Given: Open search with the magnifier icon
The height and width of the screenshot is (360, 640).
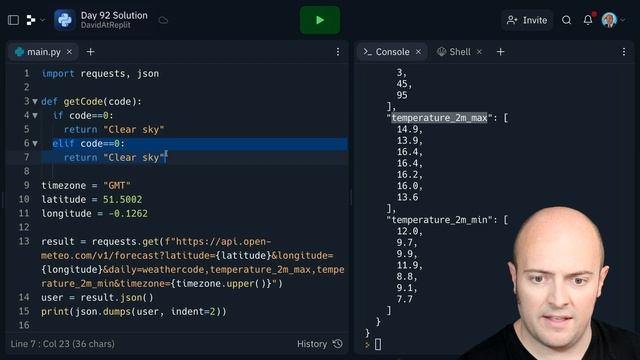Looking at the screenshot, I should pos(566,20).
